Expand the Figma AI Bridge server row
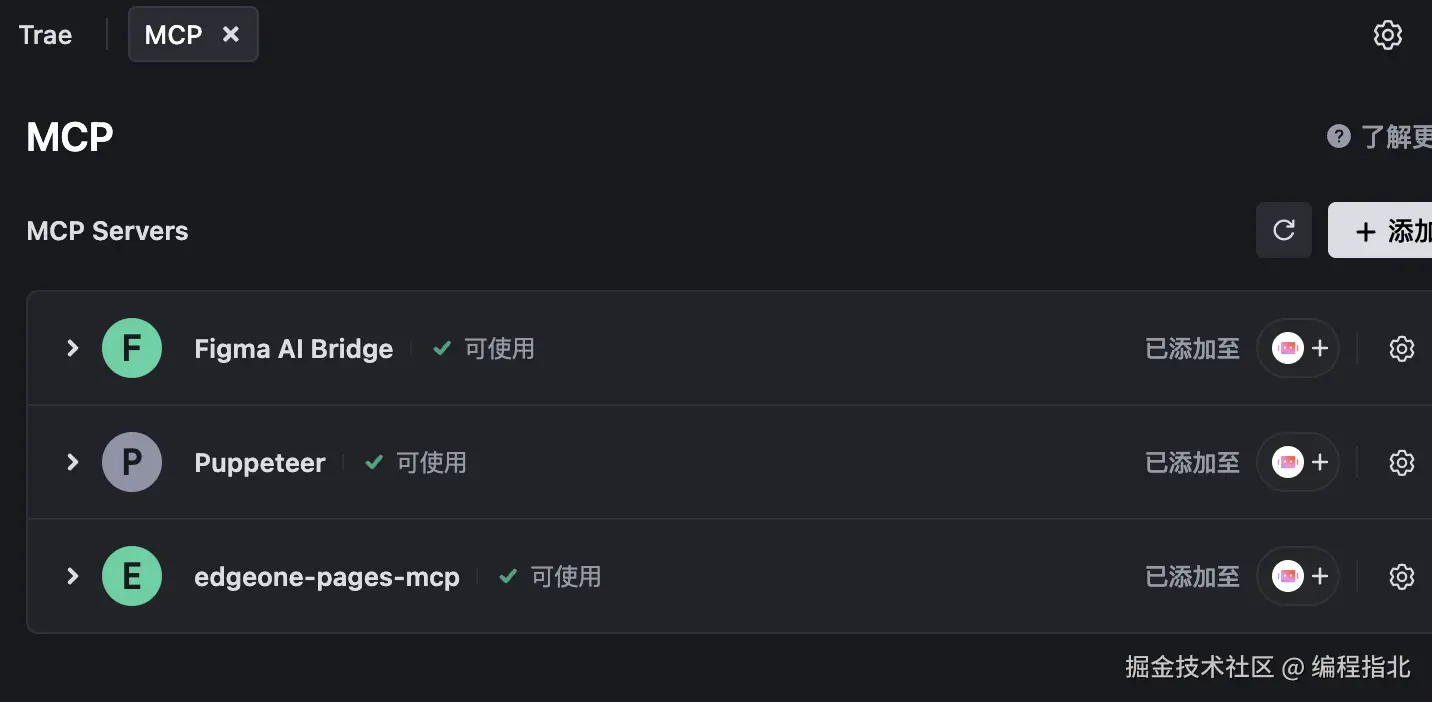Image resolution: width=1432 pixels, height=702 pixels. [72, 348]
